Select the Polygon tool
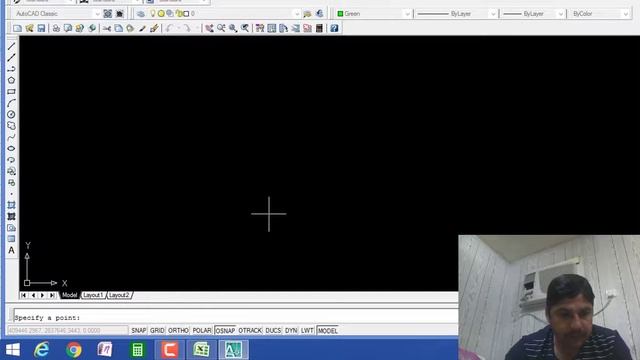Screen dimensions: 640x360 (11, 80)
